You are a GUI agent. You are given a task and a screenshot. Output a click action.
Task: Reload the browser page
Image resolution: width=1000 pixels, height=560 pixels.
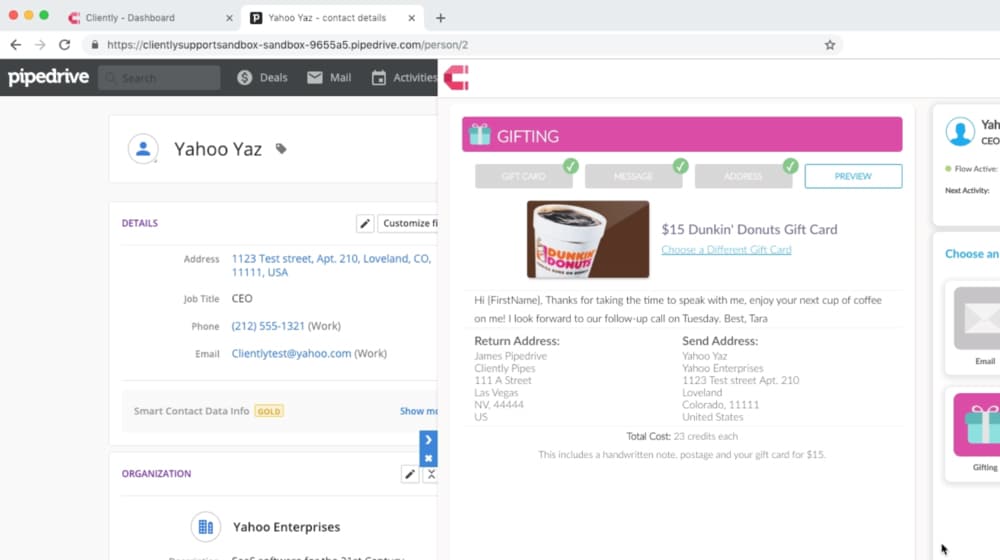tap(64, 45)
